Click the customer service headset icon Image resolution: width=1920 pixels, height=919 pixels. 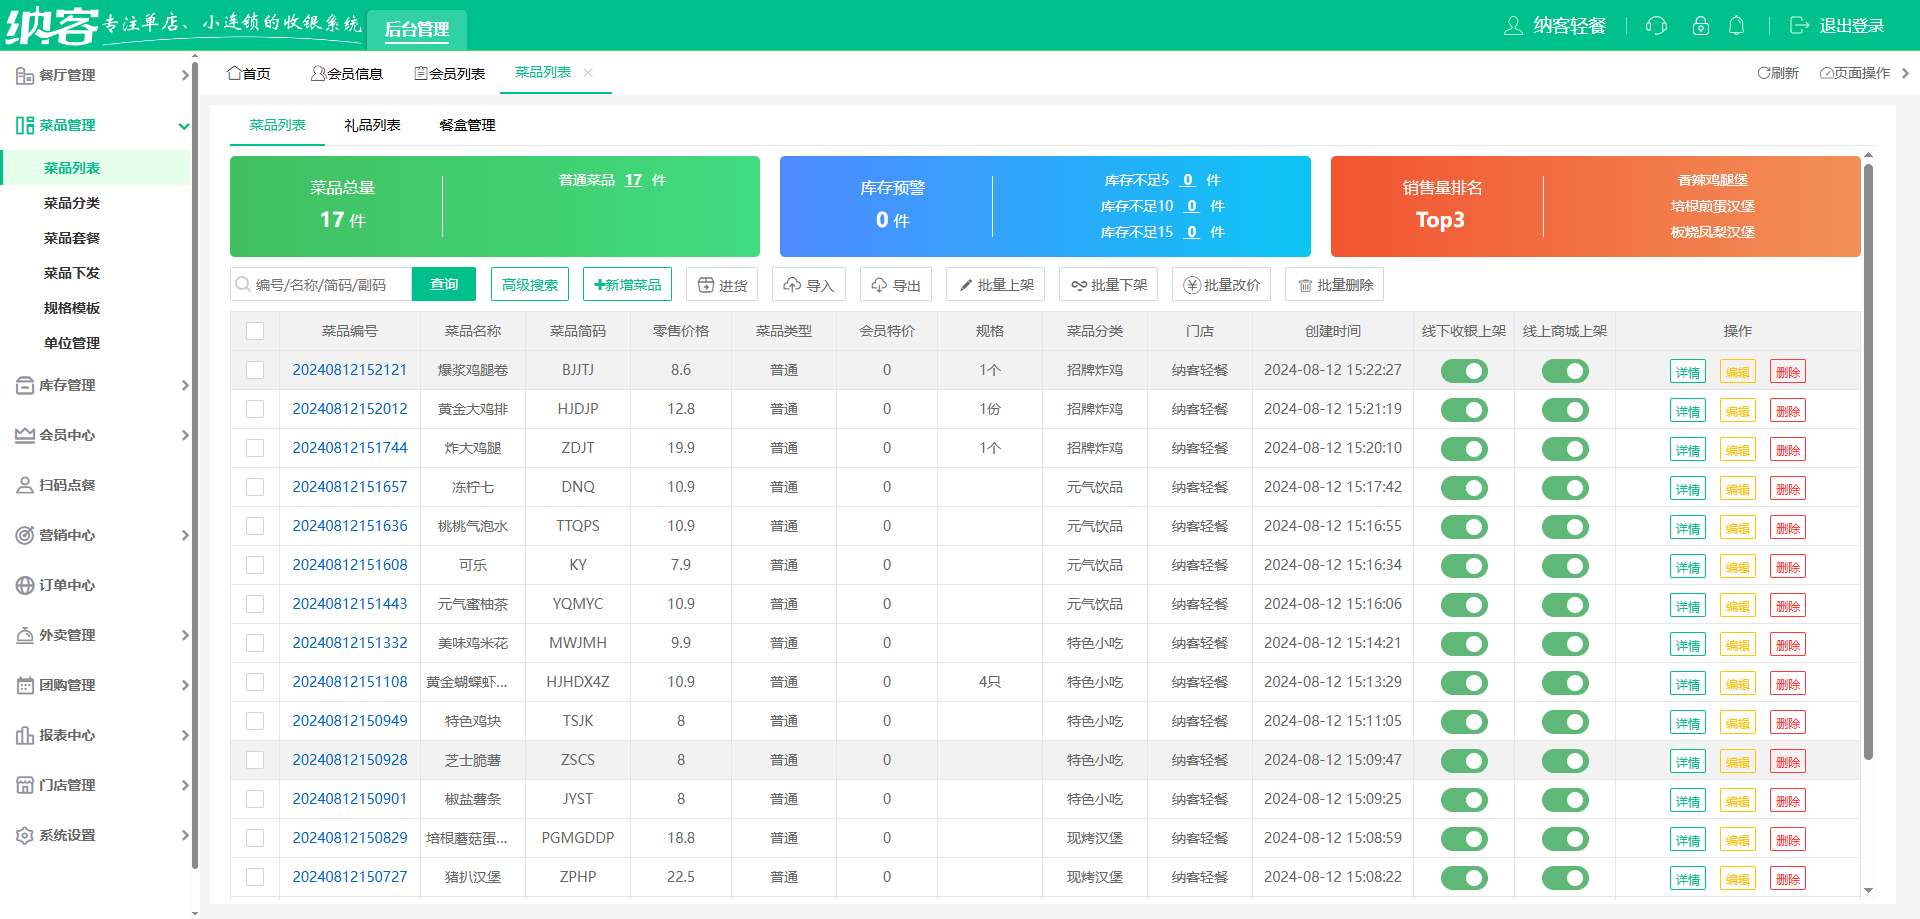[x=1656, y=26]
